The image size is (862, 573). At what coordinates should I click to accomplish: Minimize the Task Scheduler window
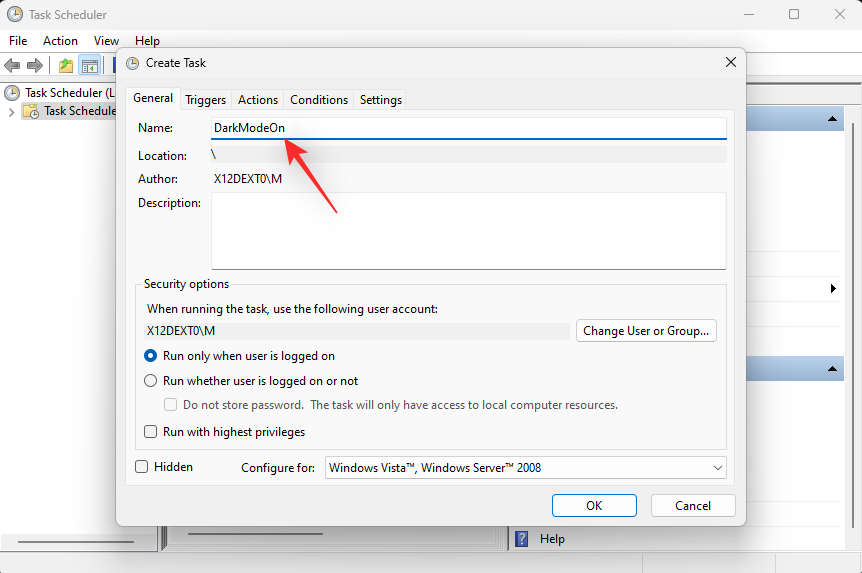point(748,14)
